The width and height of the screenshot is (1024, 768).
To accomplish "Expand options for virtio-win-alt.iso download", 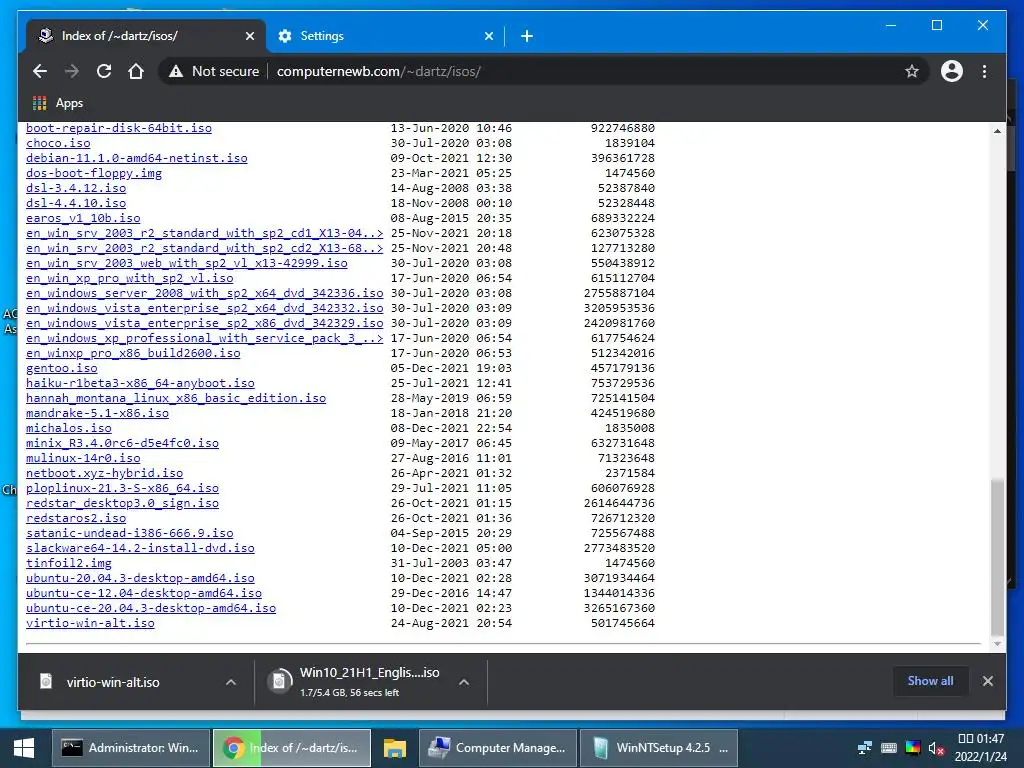I will click(x=231, y=682).
